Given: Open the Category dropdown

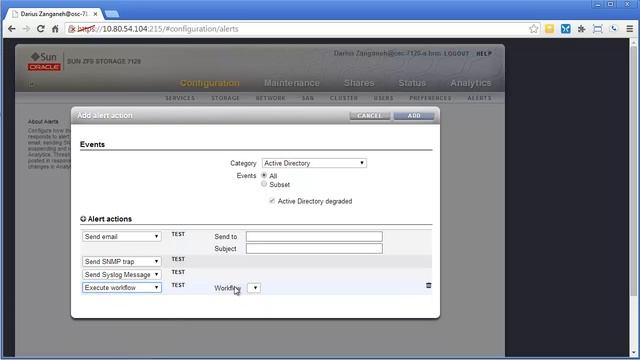Looking at the screenshot, I should click(314, 163).
